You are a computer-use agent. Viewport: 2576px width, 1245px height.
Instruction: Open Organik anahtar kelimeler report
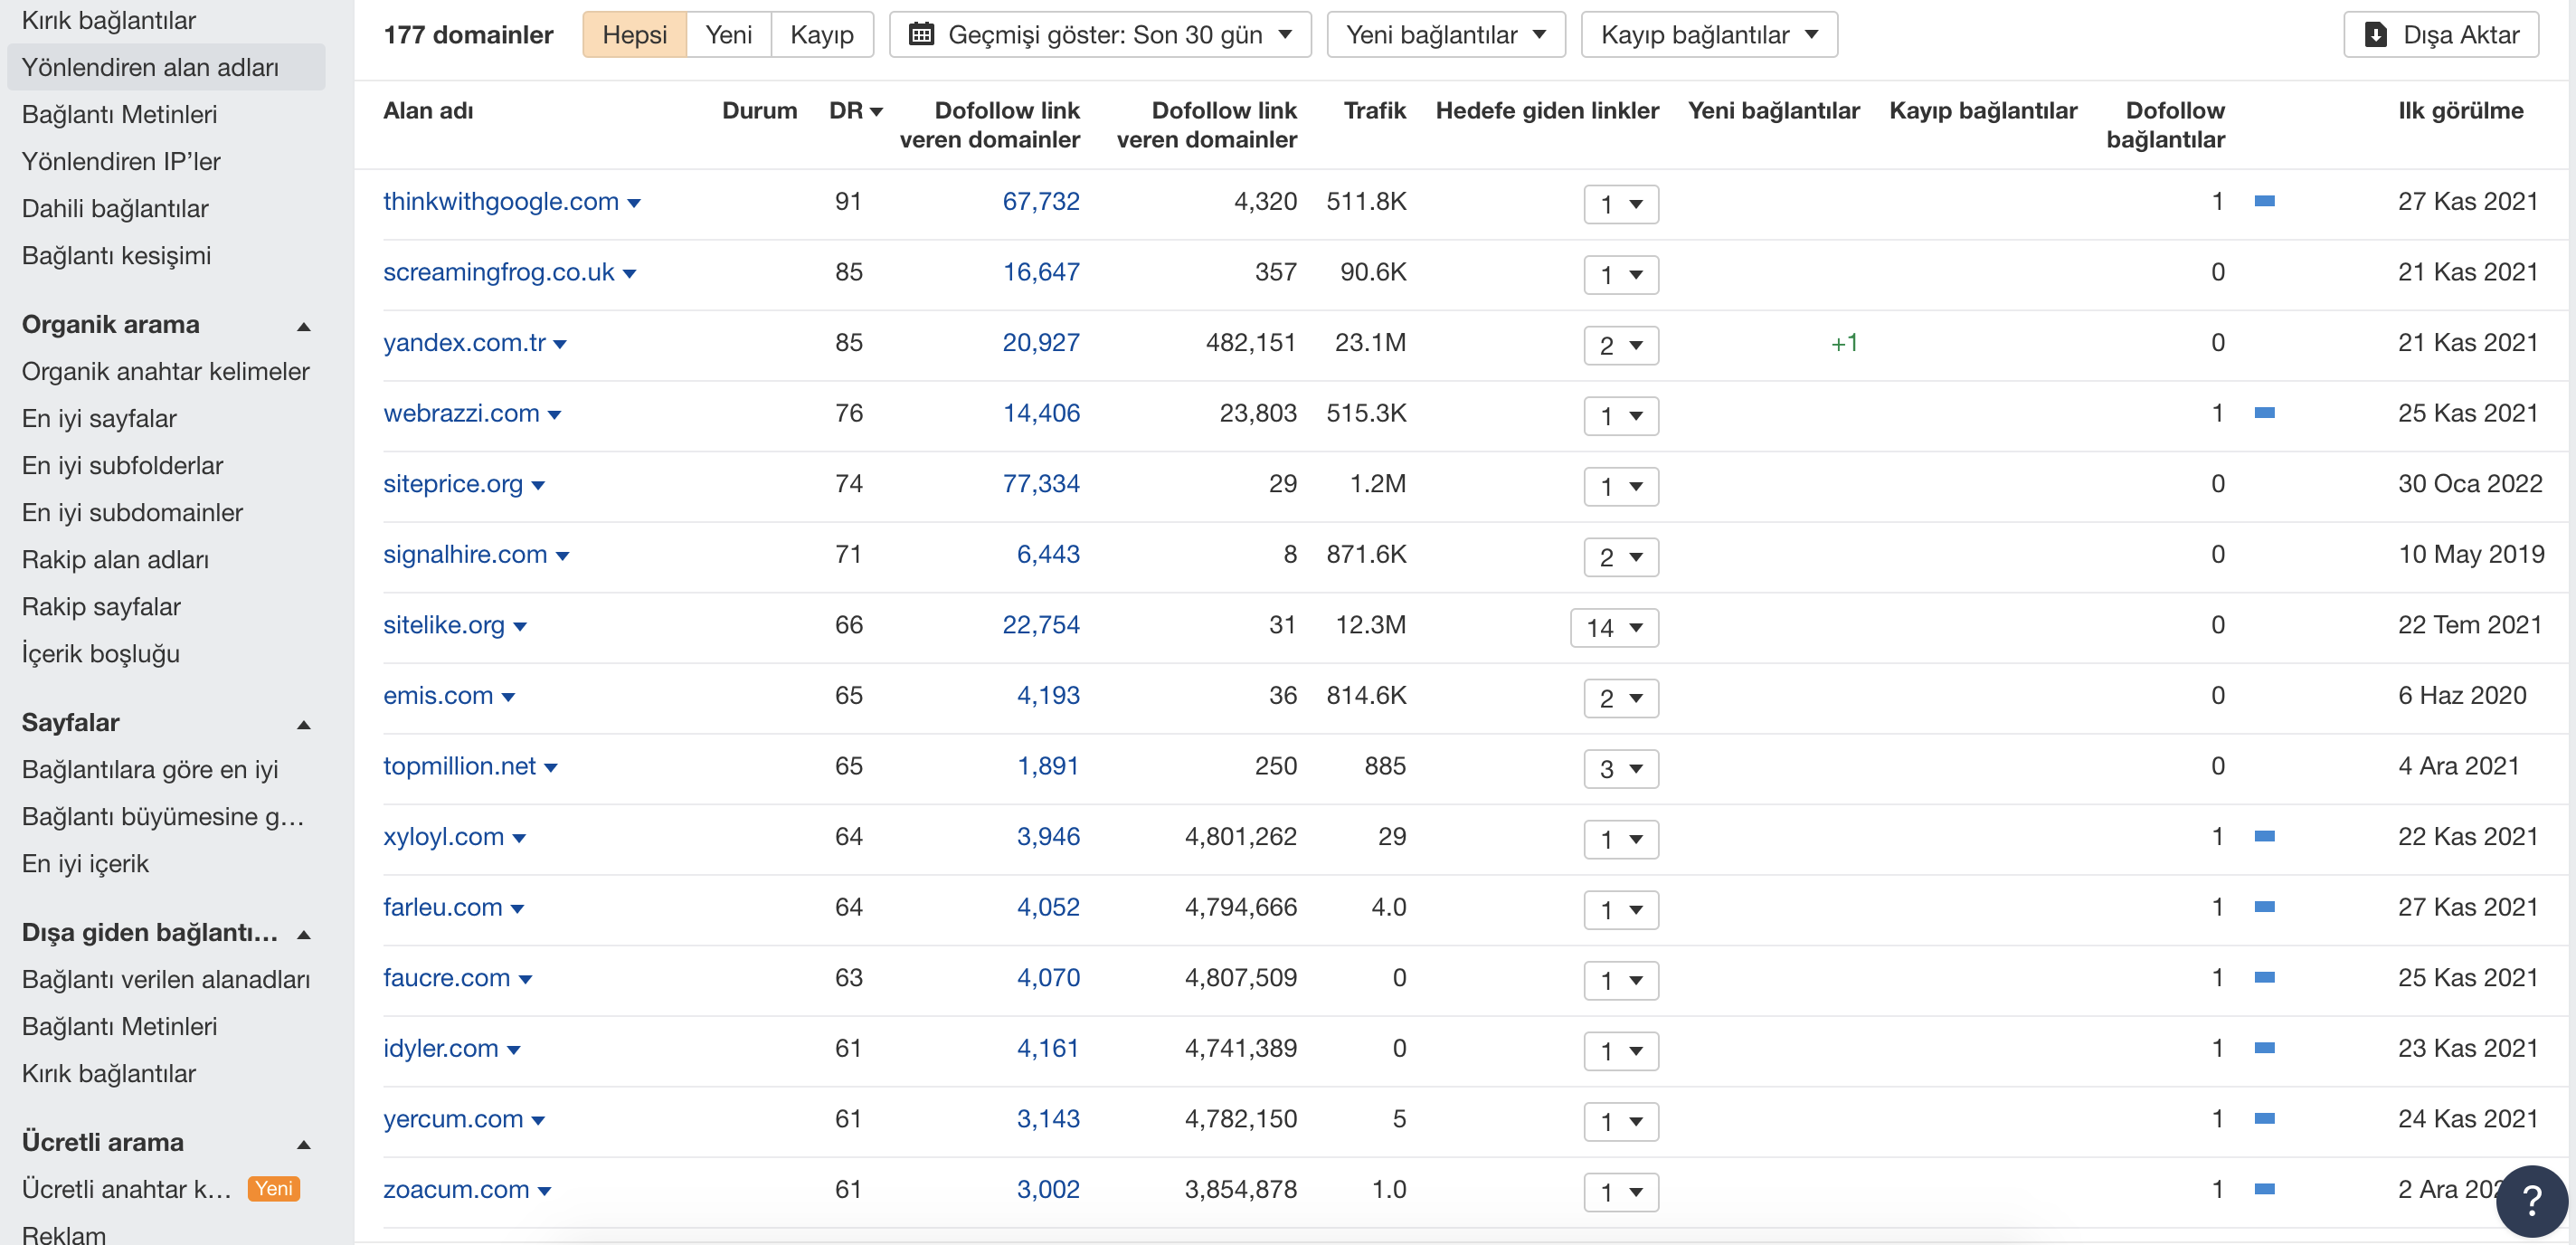pos(166,371)
